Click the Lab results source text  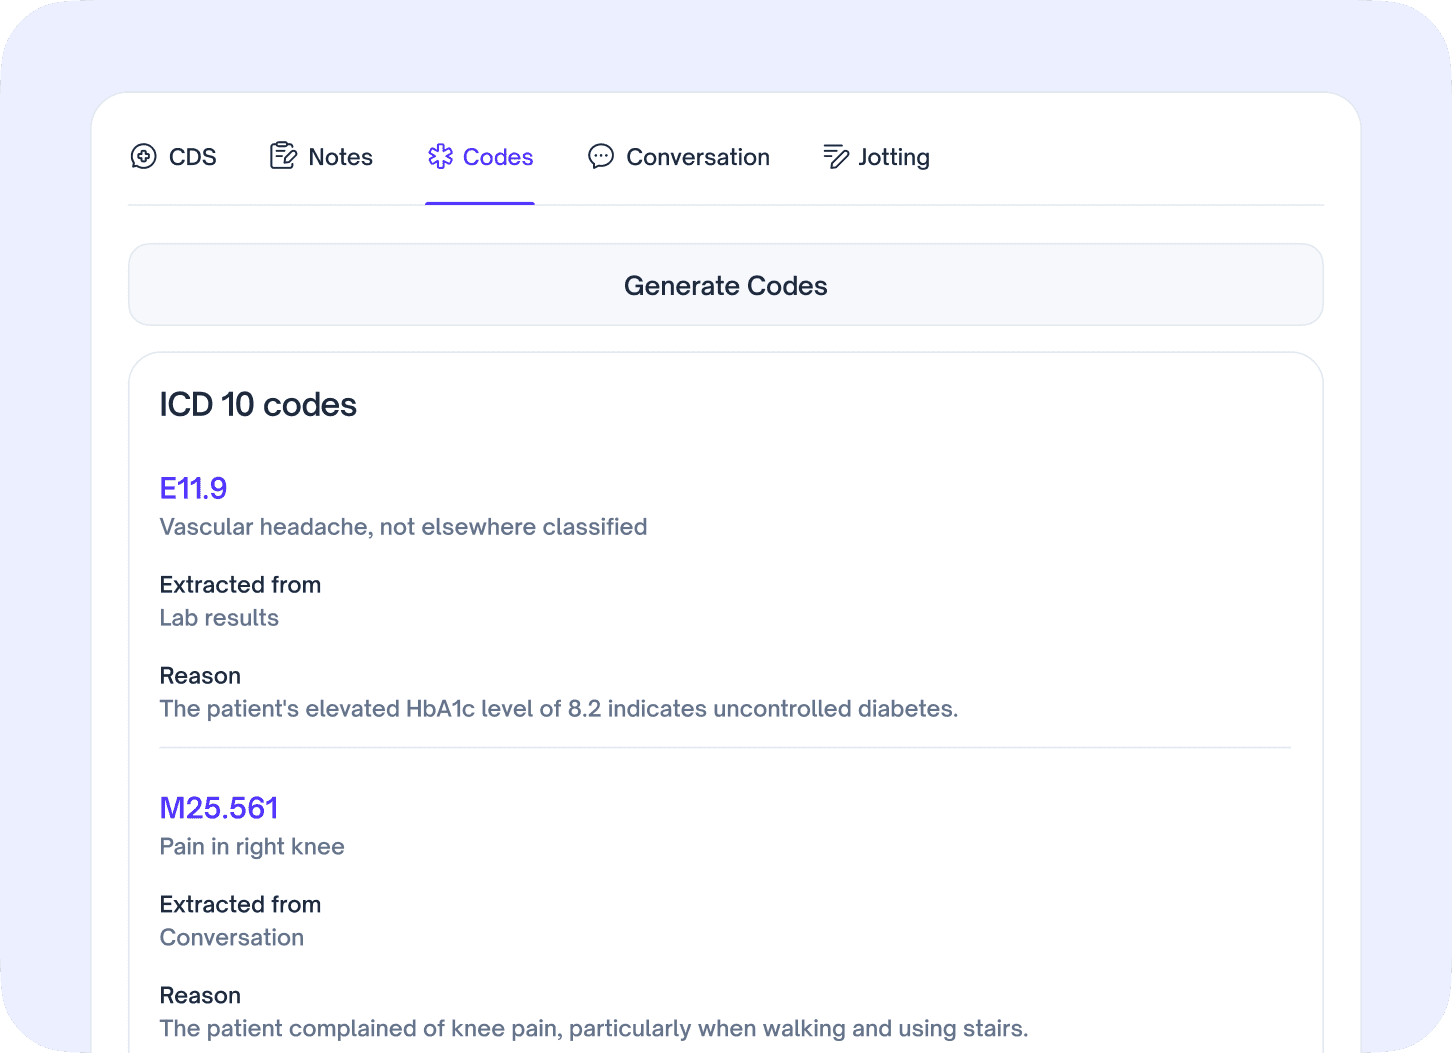219,618
